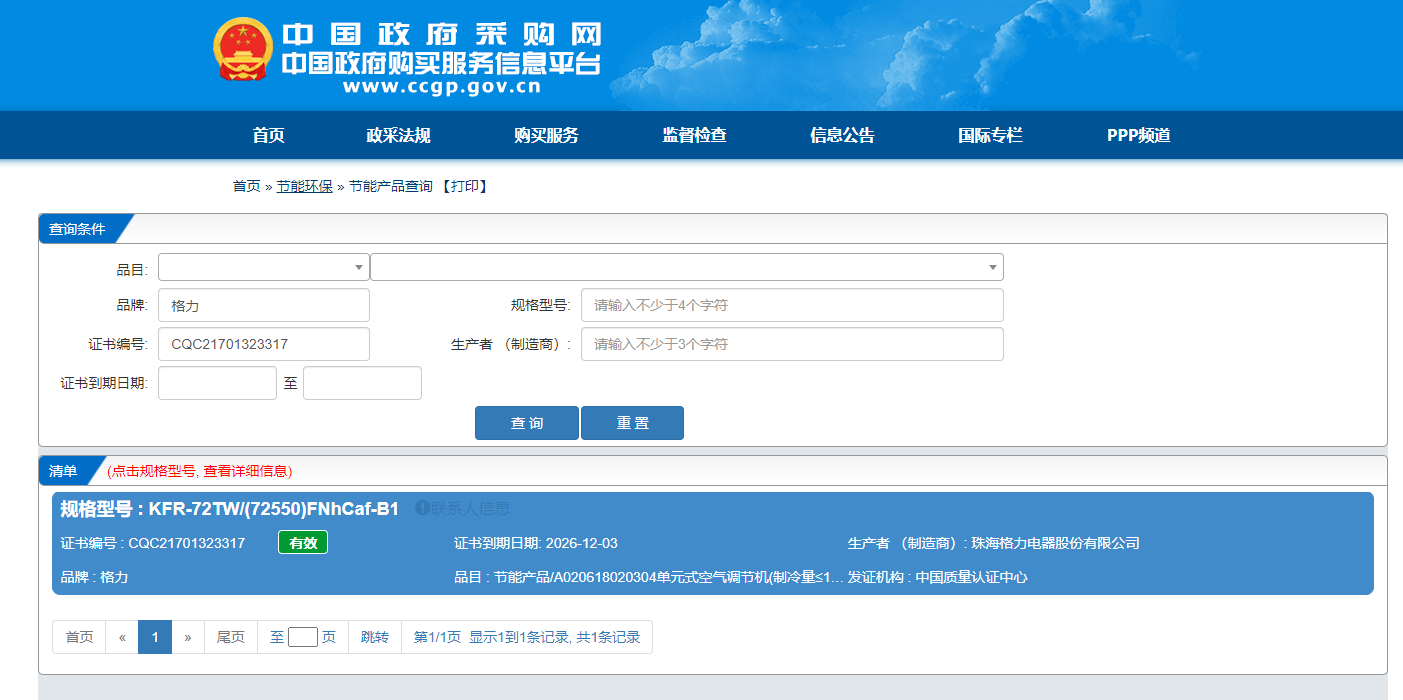Click the 首页 breadcrumb link
The height and width of the screenshot is (700, 1403).
pos(246,186)
